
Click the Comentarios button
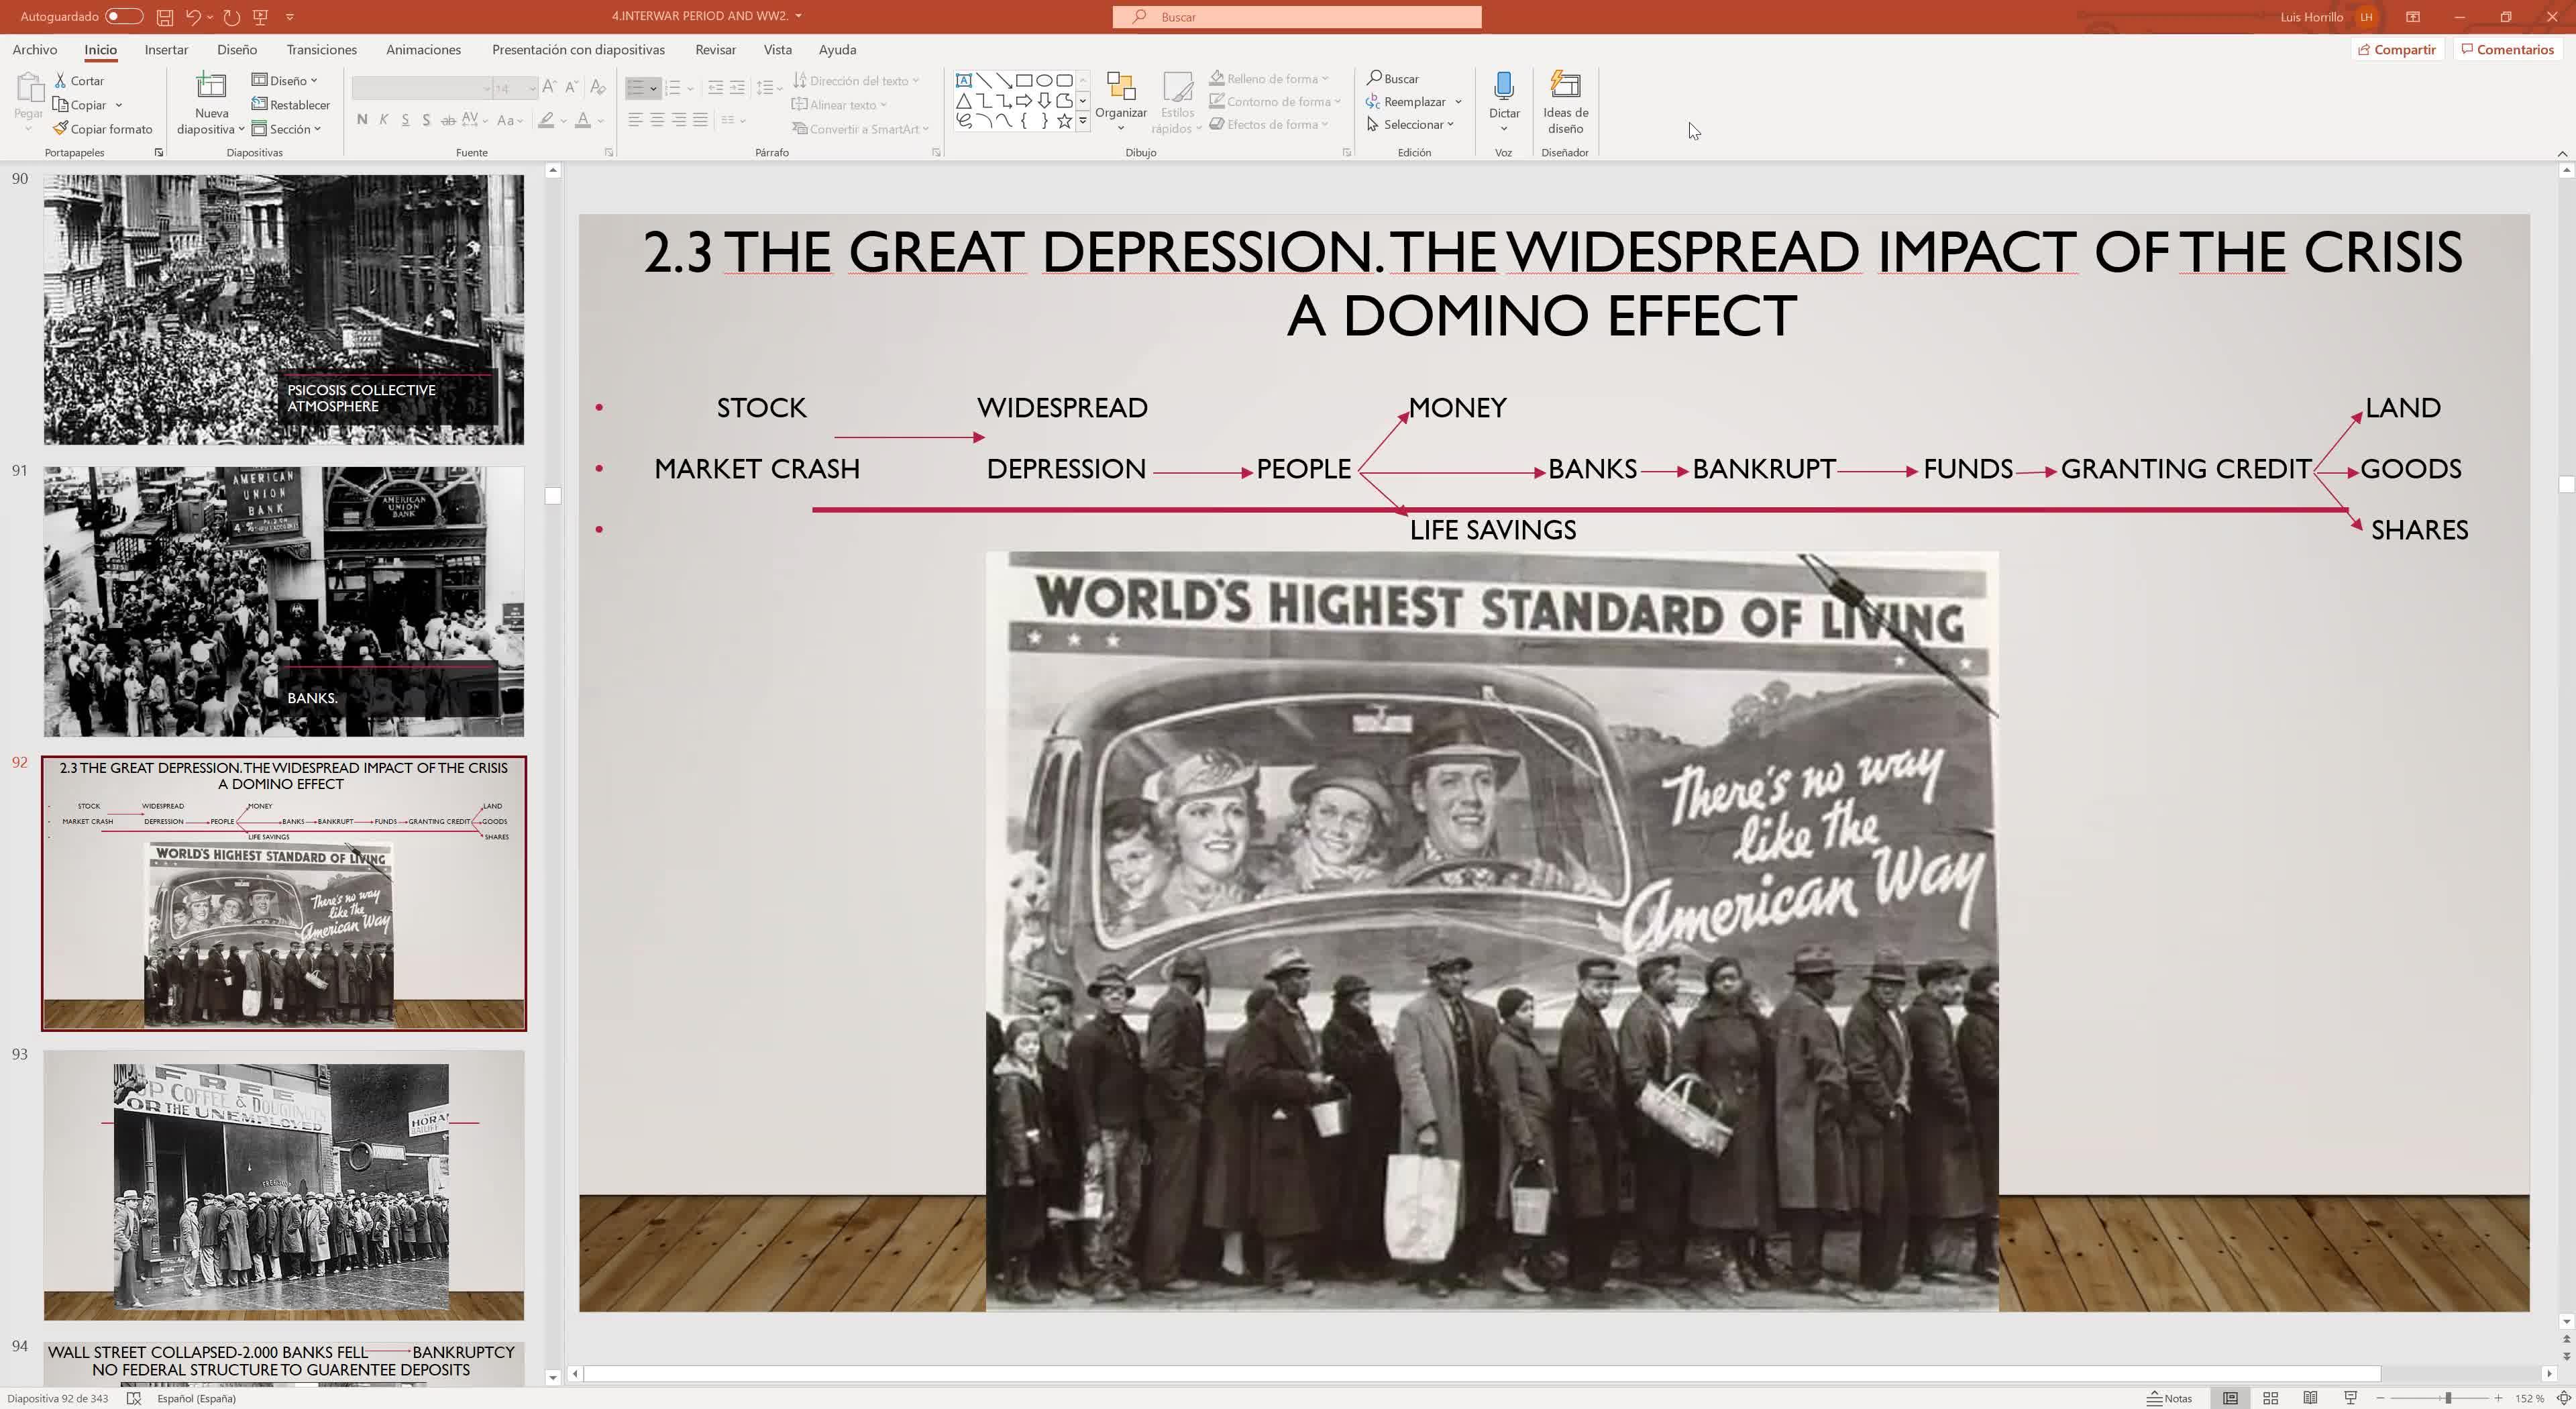tap(2507, 50)
